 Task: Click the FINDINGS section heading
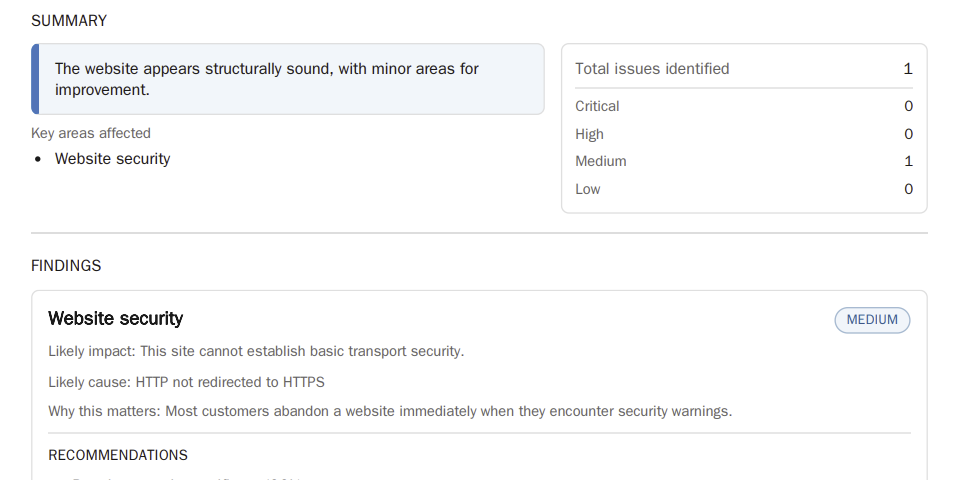click(66, 266)
